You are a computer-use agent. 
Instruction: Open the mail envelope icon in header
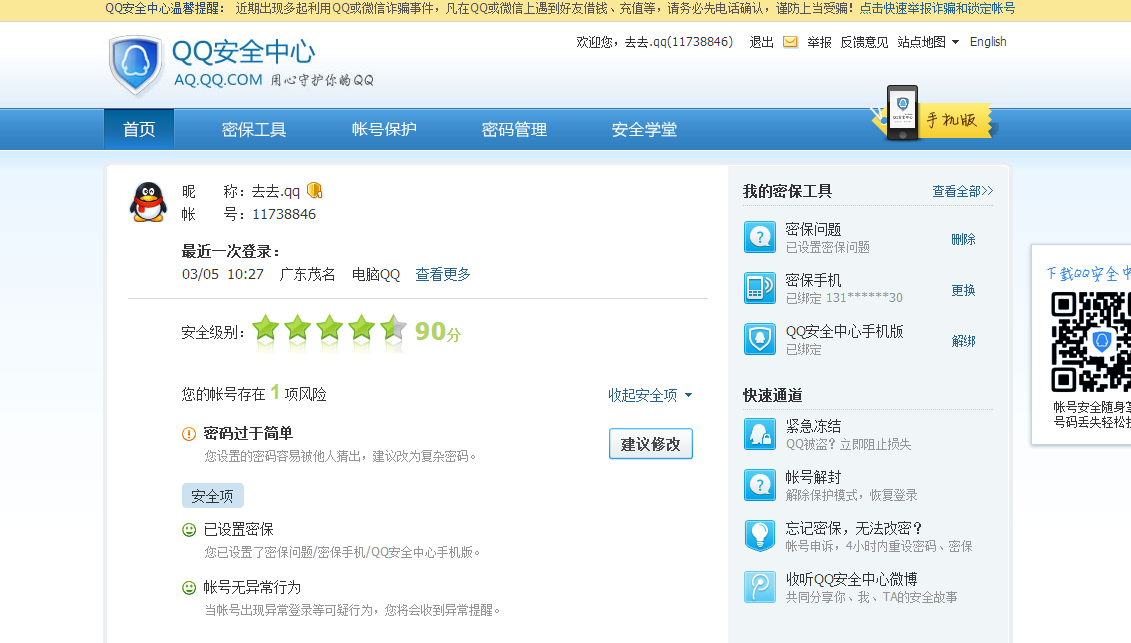pyautogui.click(x=790, y=42)
